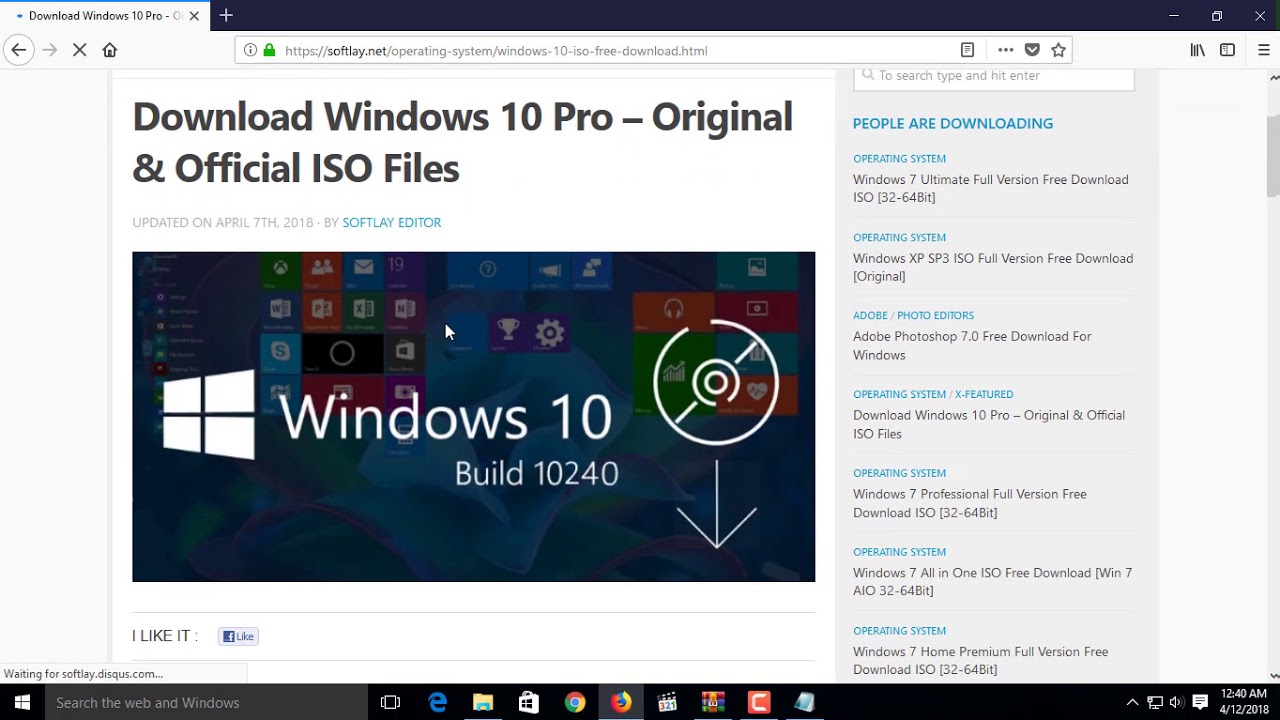Launch Google Chrome from taskbar

click(x=575, y=702)
